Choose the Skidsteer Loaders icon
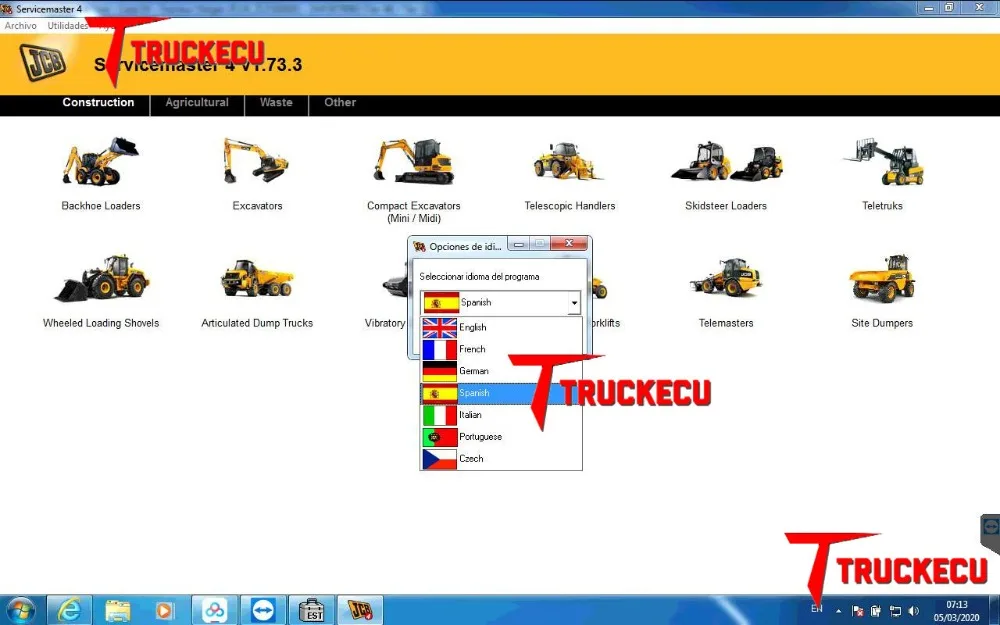This screenshot has height=625, width=1000. [x=726, y=162]
